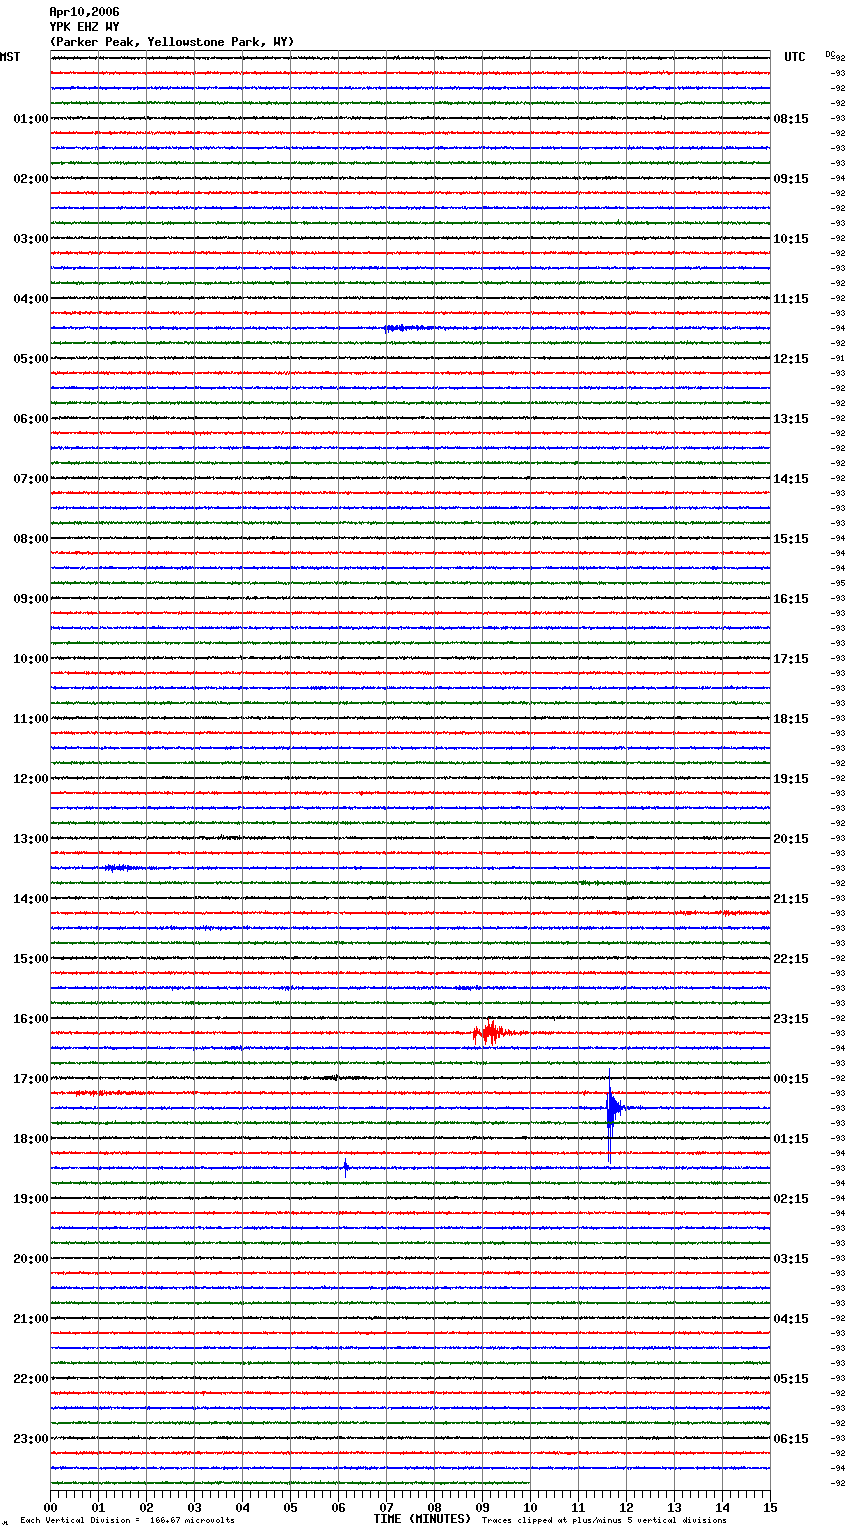The height and width of the screenshot is (1534, 850).
Task: Select the 19:00 MST hour label
Action: tap(30, 1199)
